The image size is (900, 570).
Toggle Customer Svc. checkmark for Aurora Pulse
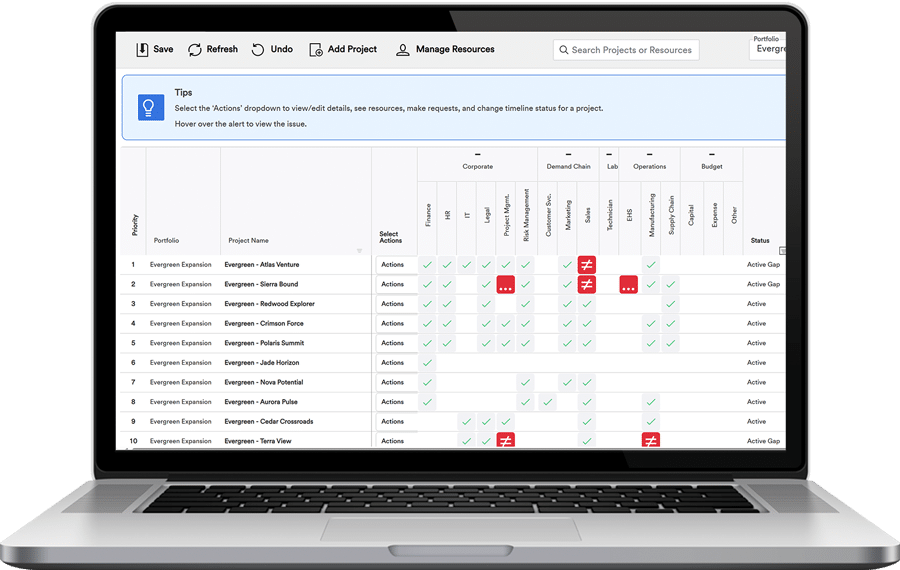547,402
